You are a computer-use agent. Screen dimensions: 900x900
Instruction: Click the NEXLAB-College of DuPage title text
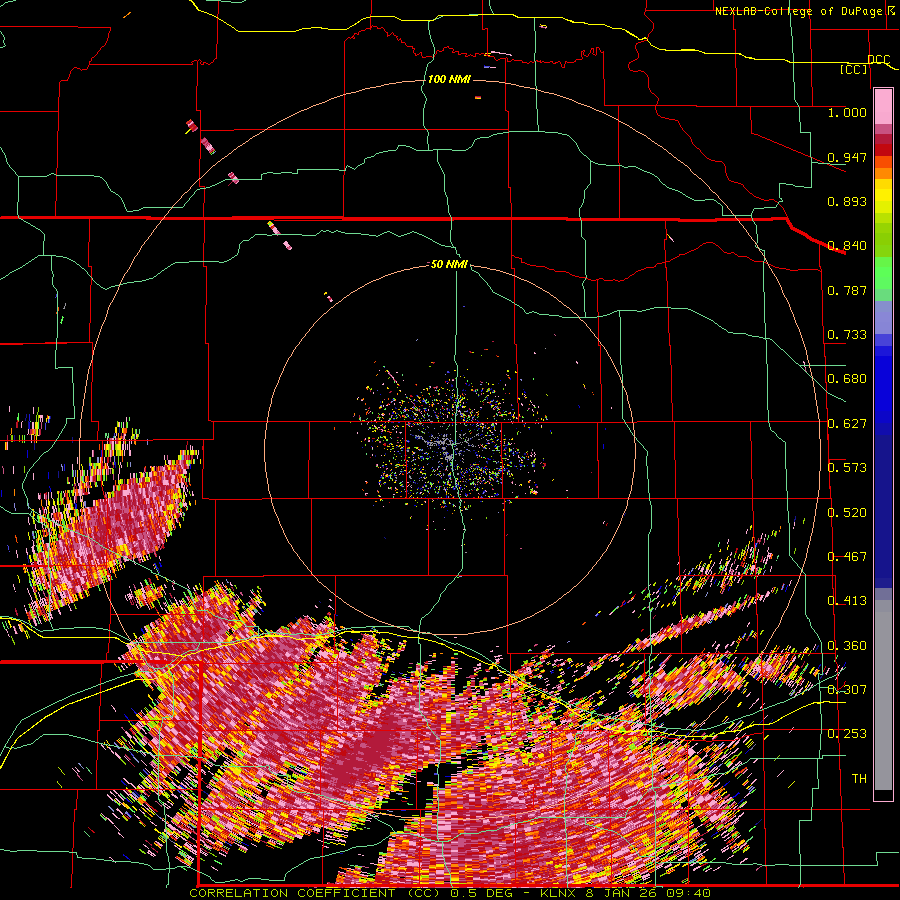tap(798, 11)
